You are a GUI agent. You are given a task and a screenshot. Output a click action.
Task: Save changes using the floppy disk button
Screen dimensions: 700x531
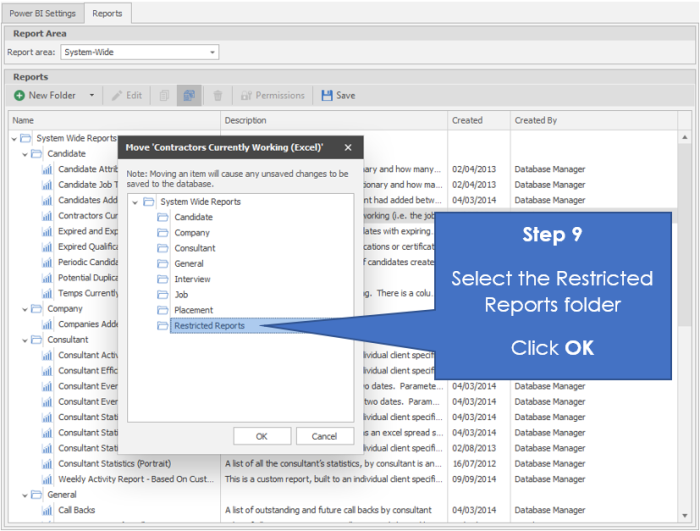tap(338, 96)
